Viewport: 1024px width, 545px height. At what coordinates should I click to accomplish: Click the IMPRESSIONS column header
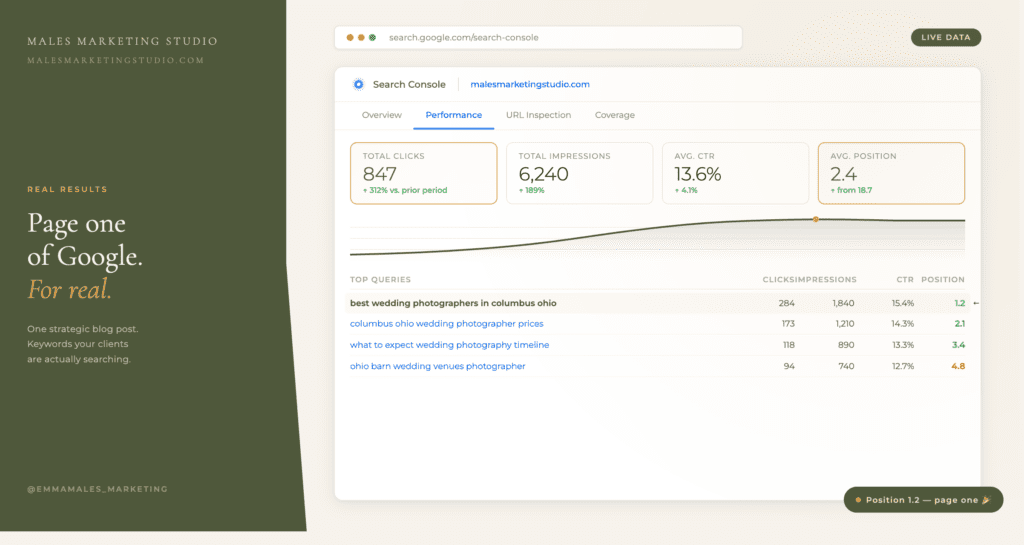point(824,279)
